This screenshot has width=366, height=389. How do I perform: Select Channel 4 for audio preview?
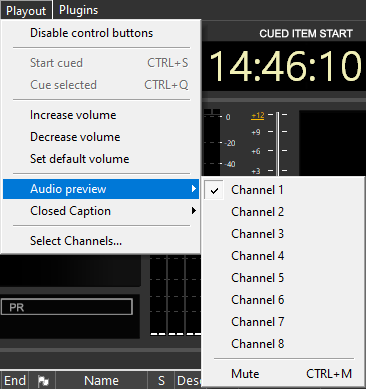283,256
